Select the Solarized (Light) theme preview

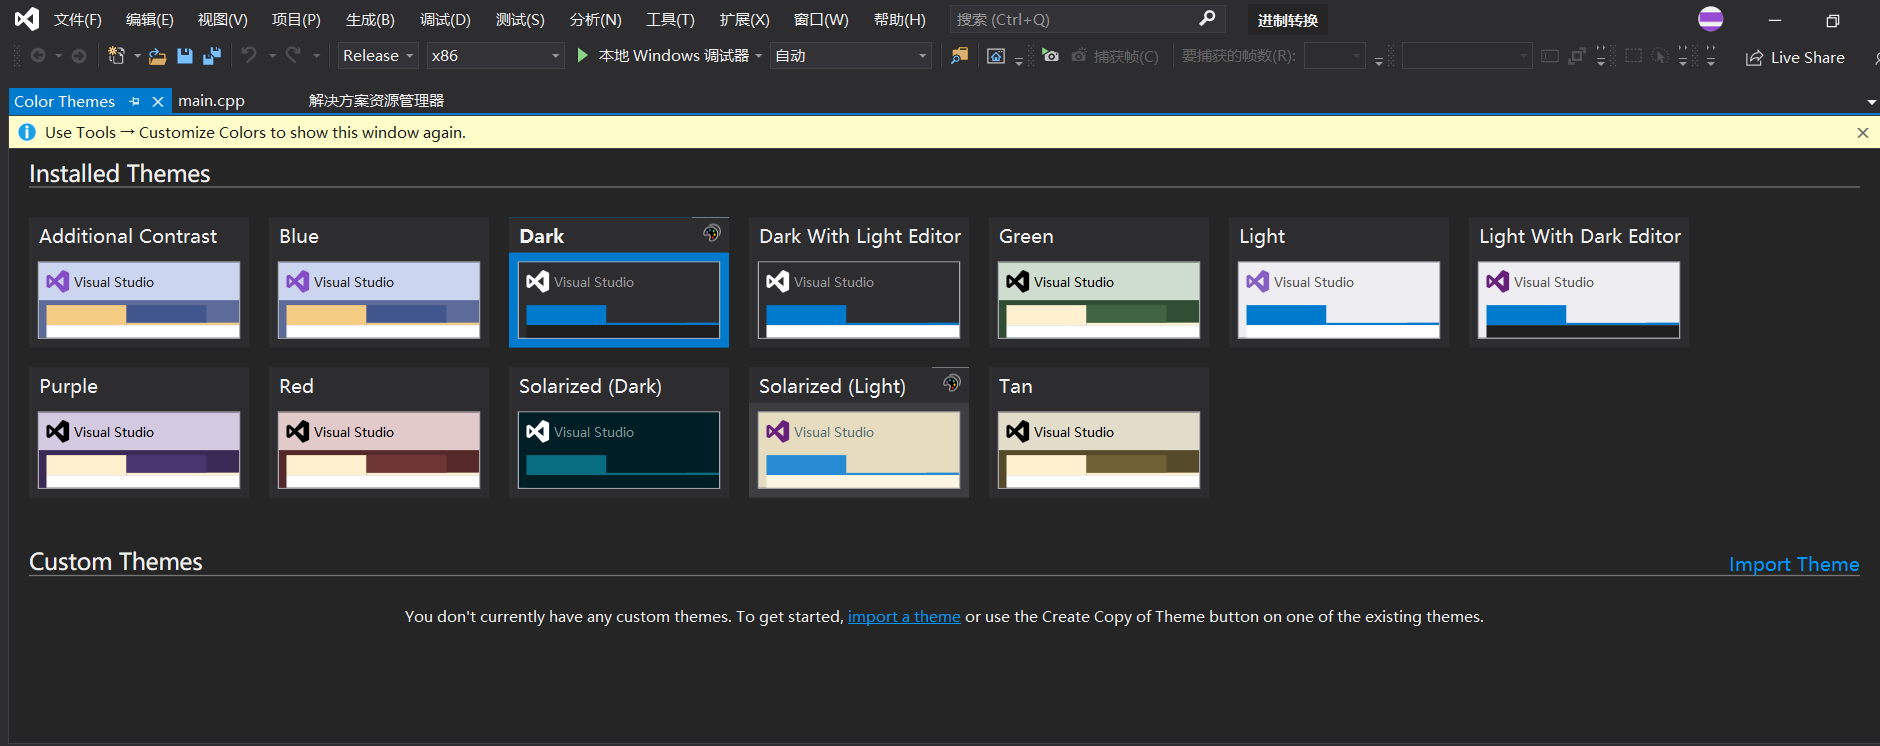[x=859, y=450]
